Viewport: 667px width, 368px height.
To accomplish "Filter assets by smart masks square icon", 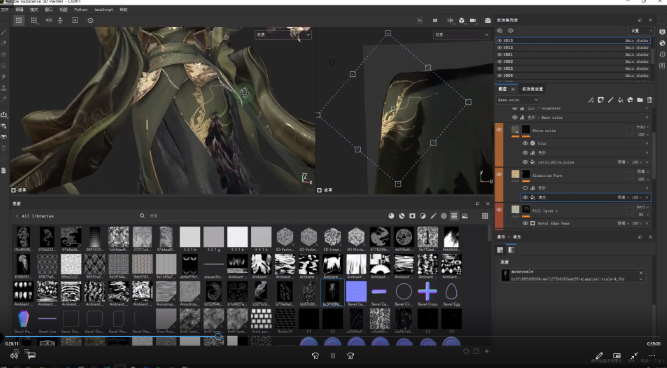I will pyautogui.click(x=412, y=216).
